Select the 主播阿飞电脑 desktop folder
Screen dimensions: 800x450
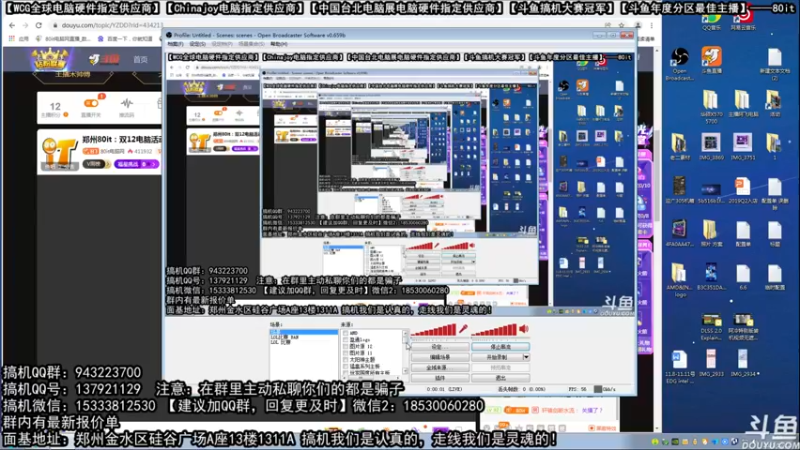click(x=743, y=104)
